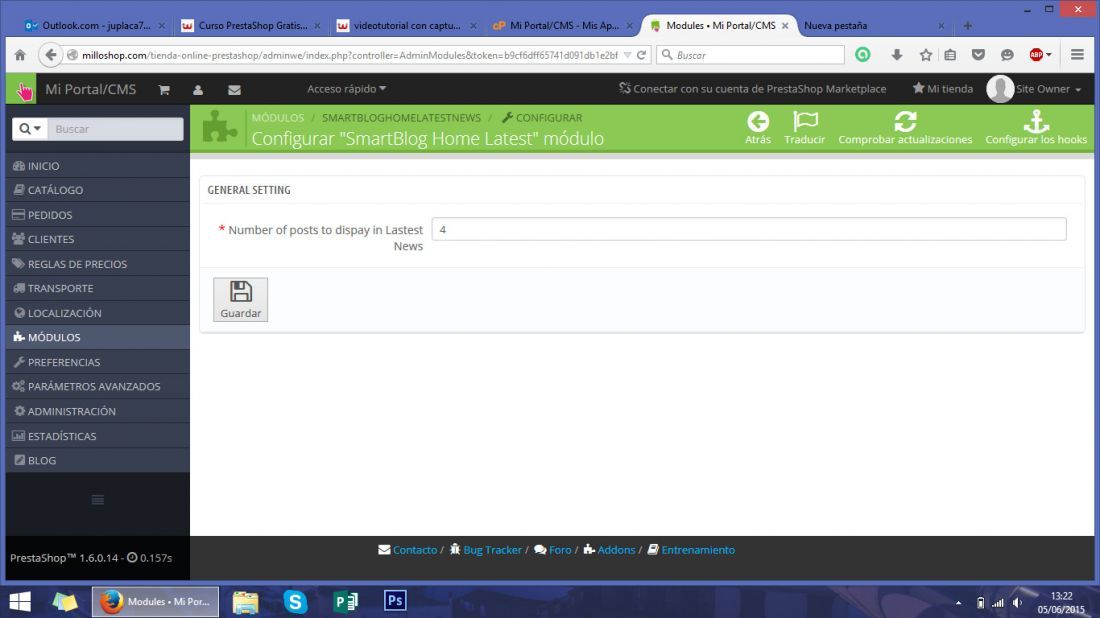The height and width of the screenshot is (618, 1100).
Task: Open LOCALIZACIÓN in sidebar
Action: [x=98, y=313]
